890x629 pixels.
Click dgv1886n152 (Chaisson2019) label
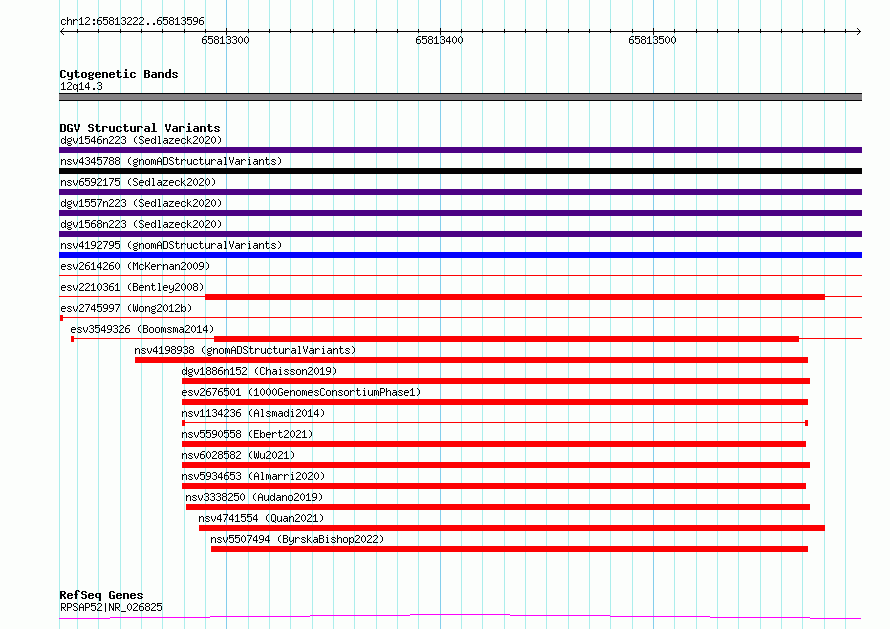point(259,371)
